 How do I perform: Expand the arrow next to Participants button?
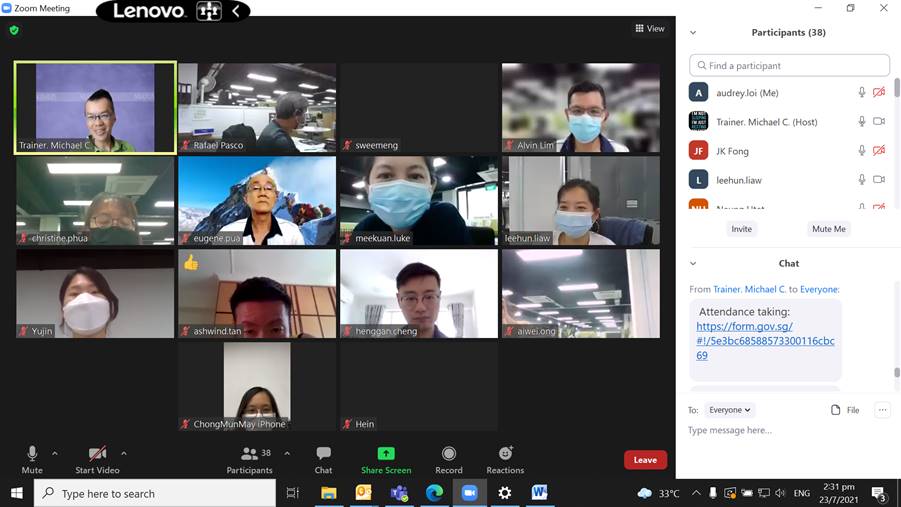click(287, 454)
